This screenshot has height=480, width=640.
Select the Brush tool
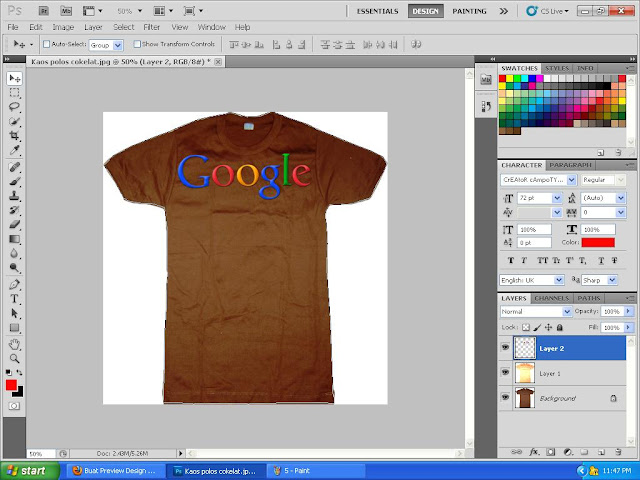(x=14, y=181)
